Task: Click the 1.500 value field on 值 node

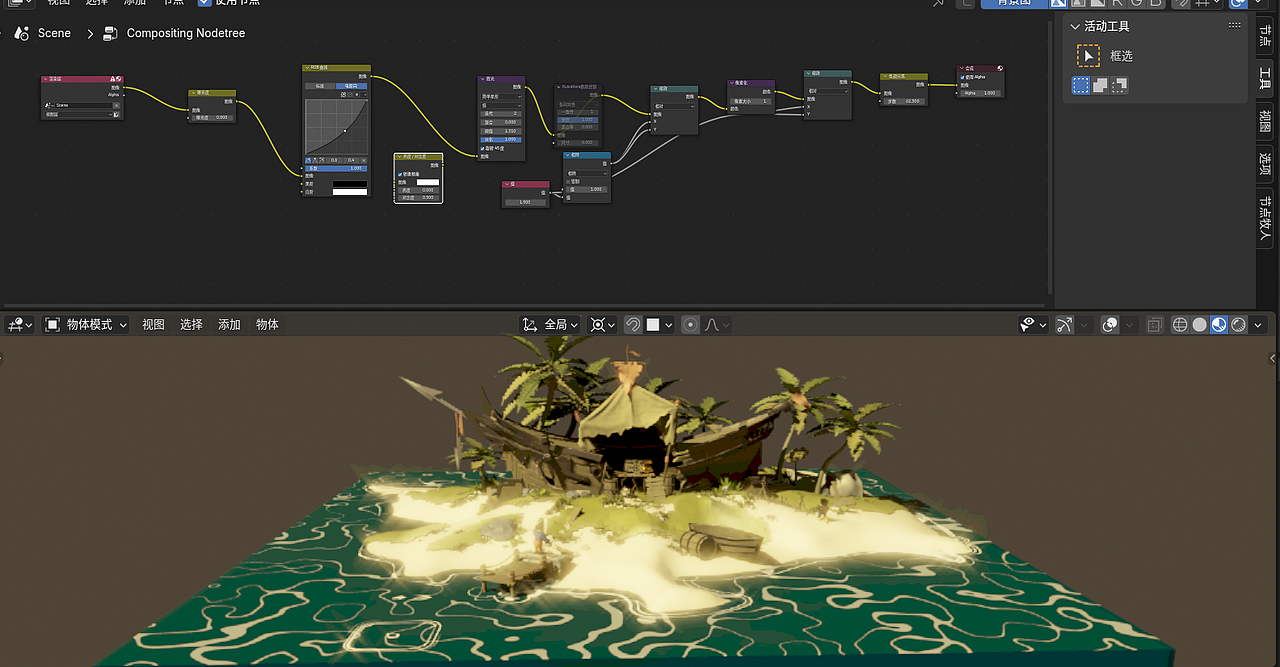Action: click(525, 202)
